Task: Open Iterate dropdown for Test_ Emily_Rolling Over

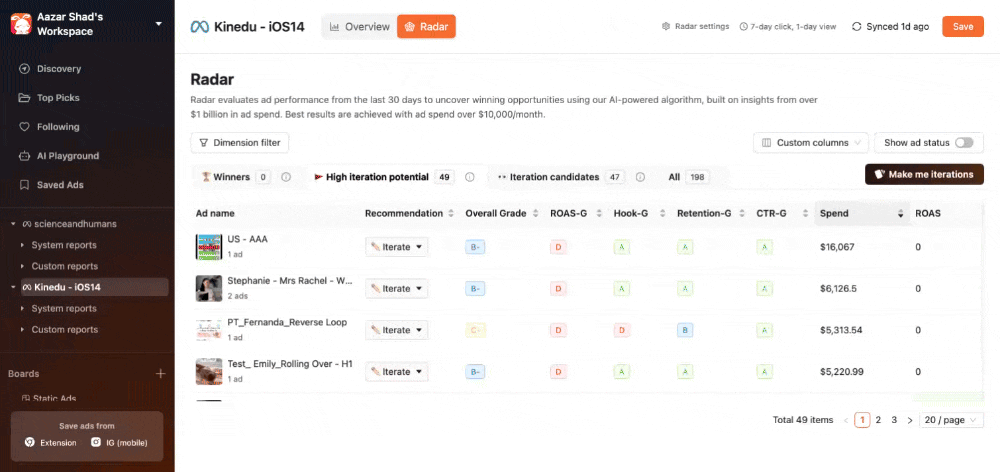Action: coord(397,371)
